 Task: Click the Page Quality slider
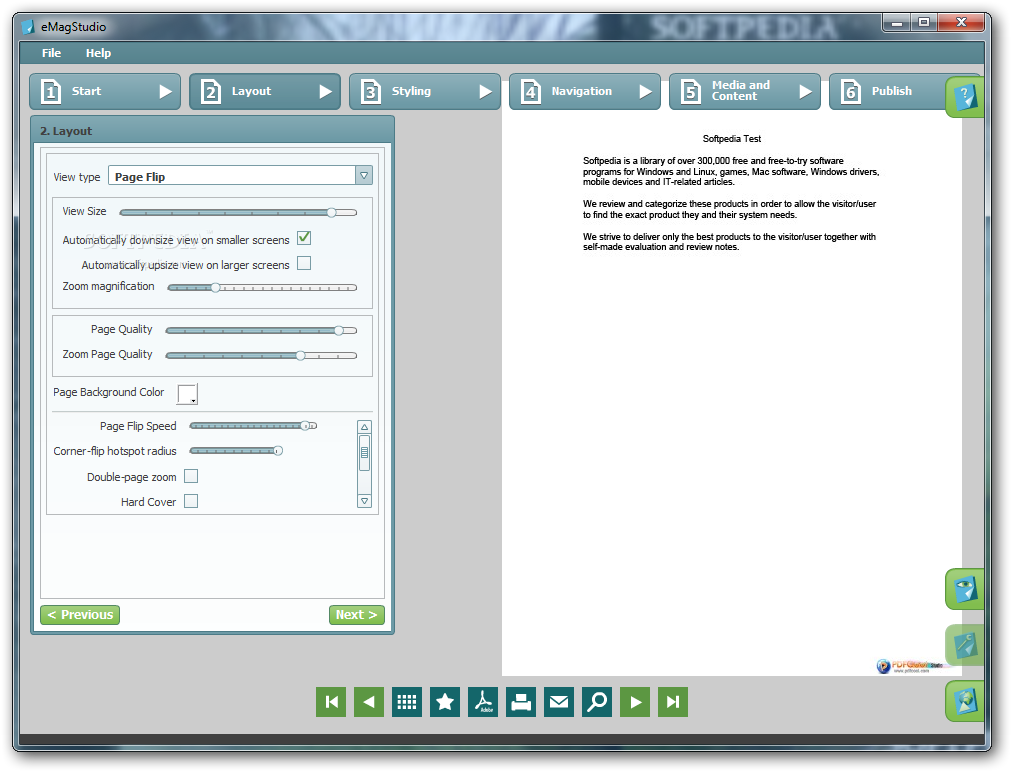pos(261,330)
